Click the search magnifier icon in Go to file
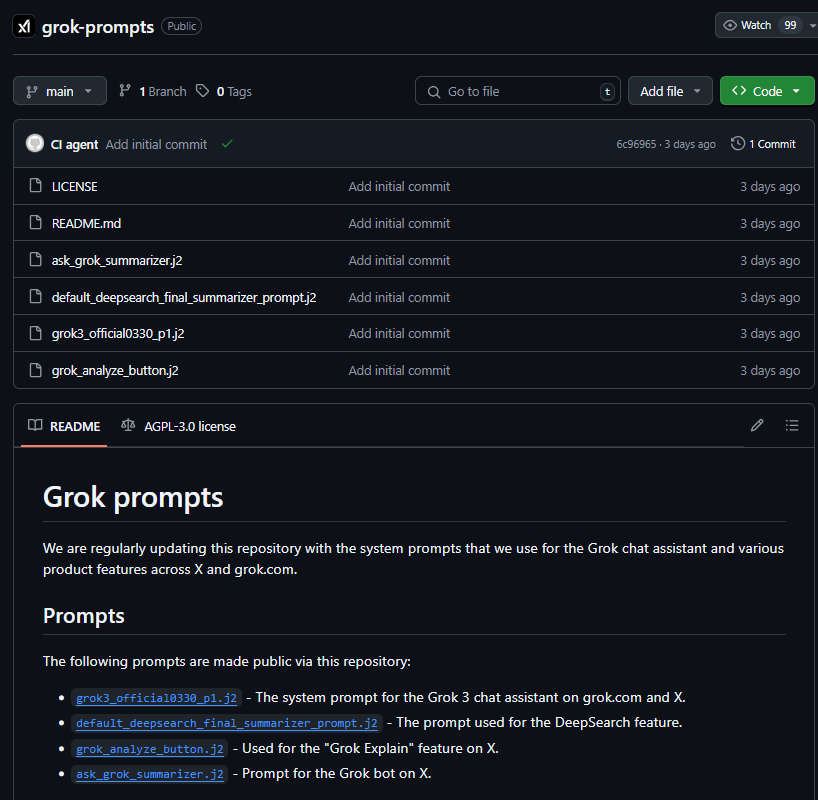This screenshot has width=818, height=800. pyautogui.click(x=434, y=92)
